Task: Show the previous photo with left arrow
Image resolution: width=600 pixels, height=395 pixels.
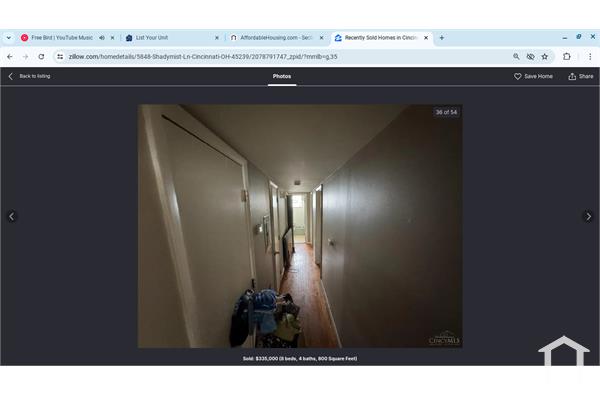Action: point(11,217)
